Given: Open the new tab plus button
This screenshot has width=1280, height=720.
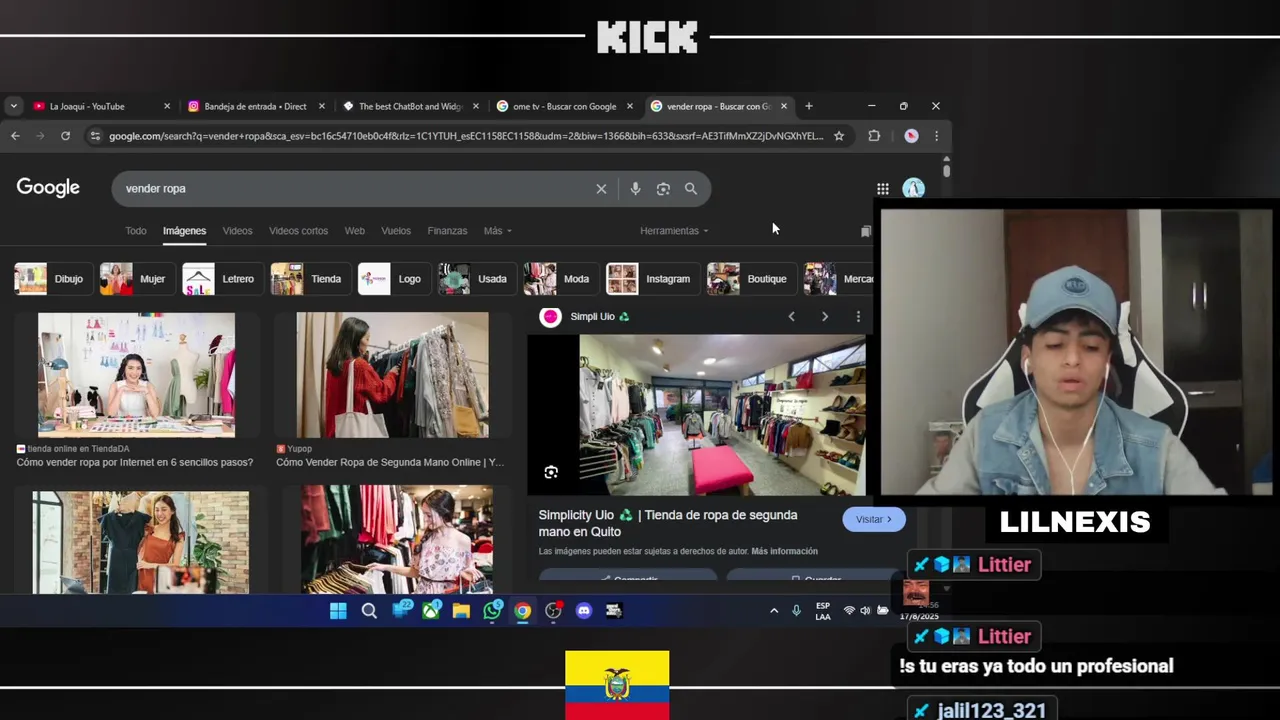Looking at the screenshot, I should (x=809, y=106).
